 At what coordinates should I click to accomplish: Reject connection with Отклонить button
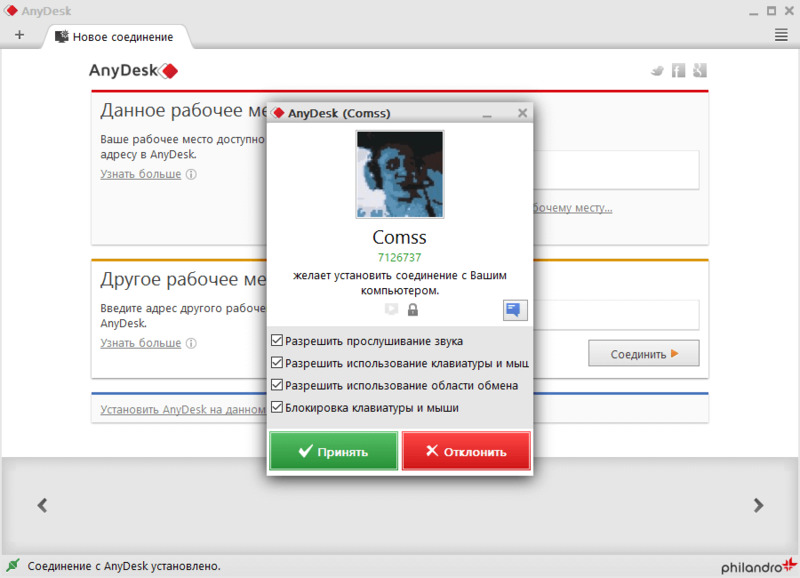click(466, 451)
